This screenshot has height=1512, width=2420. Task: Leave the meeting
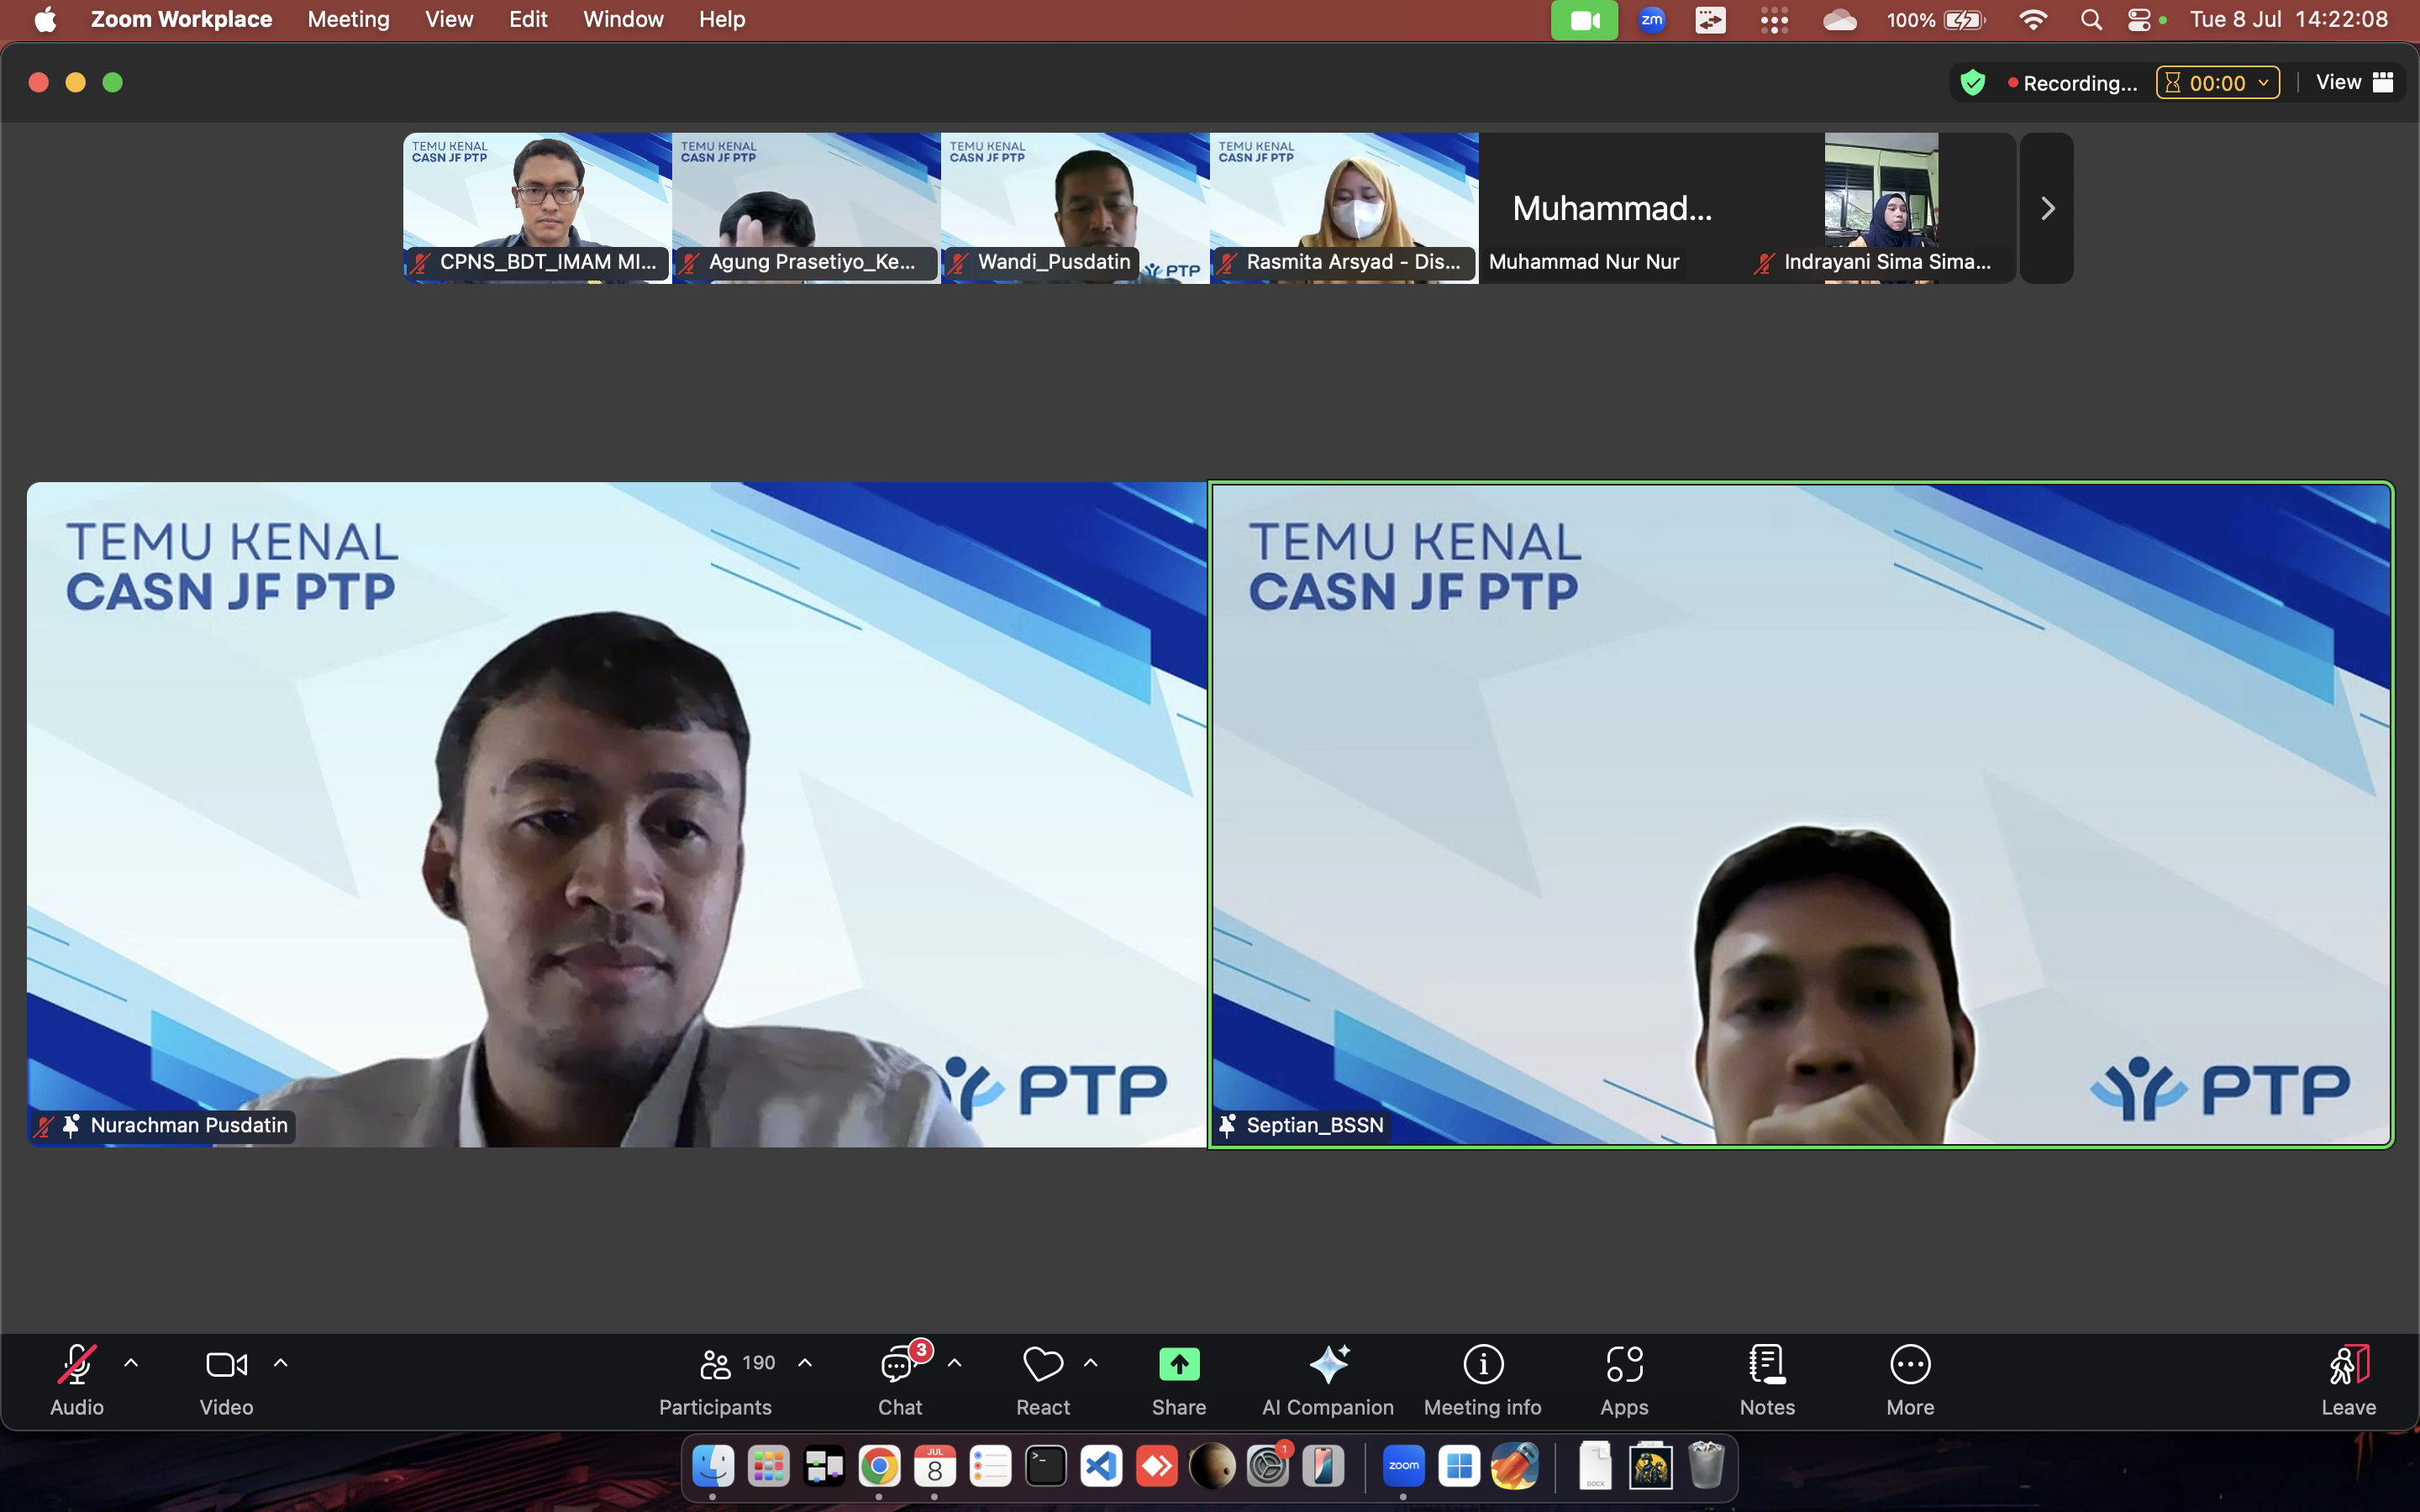pyautogui.click(x=2347, y=1380)
